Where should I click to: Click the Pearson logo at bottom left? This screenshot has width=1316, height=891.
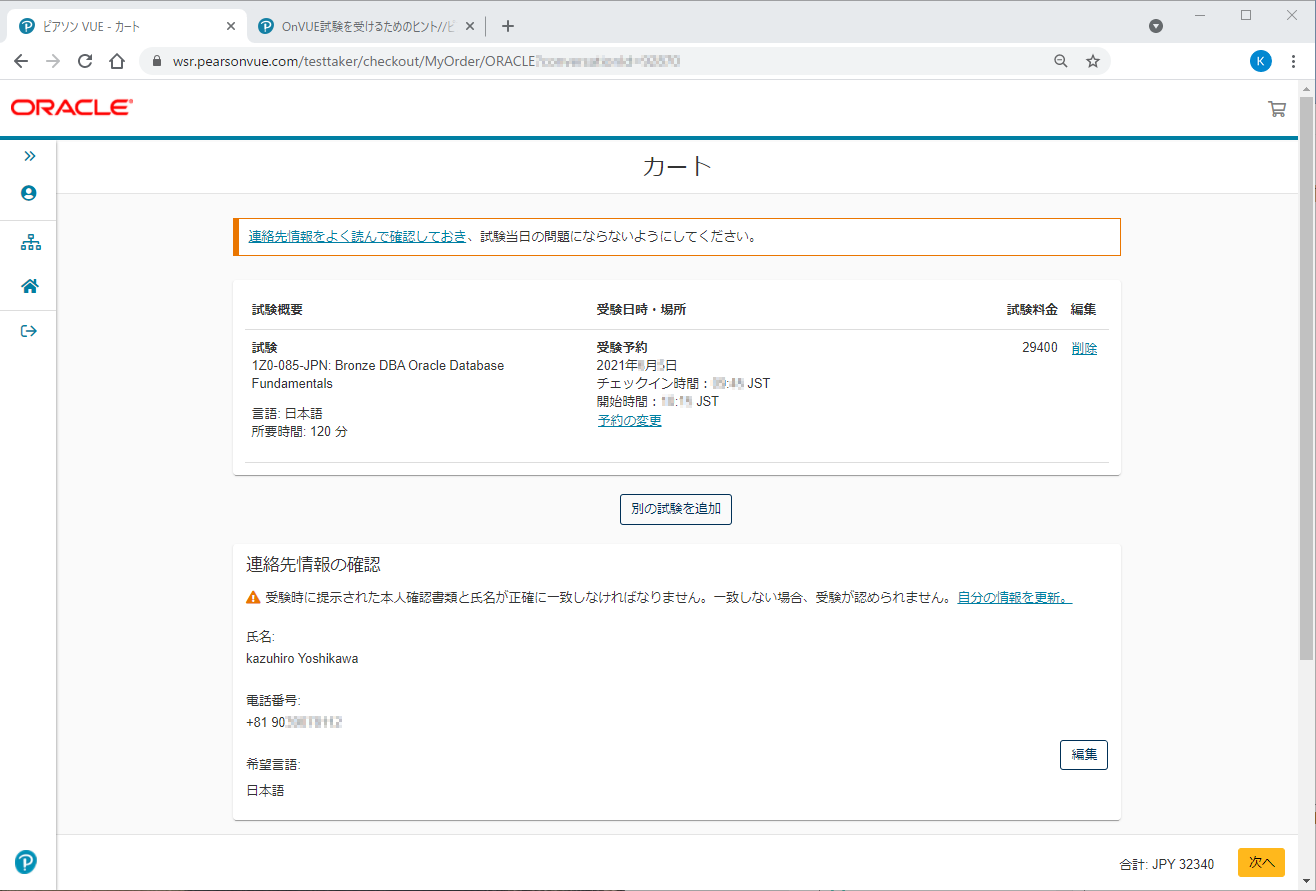(x=26, y=862)
